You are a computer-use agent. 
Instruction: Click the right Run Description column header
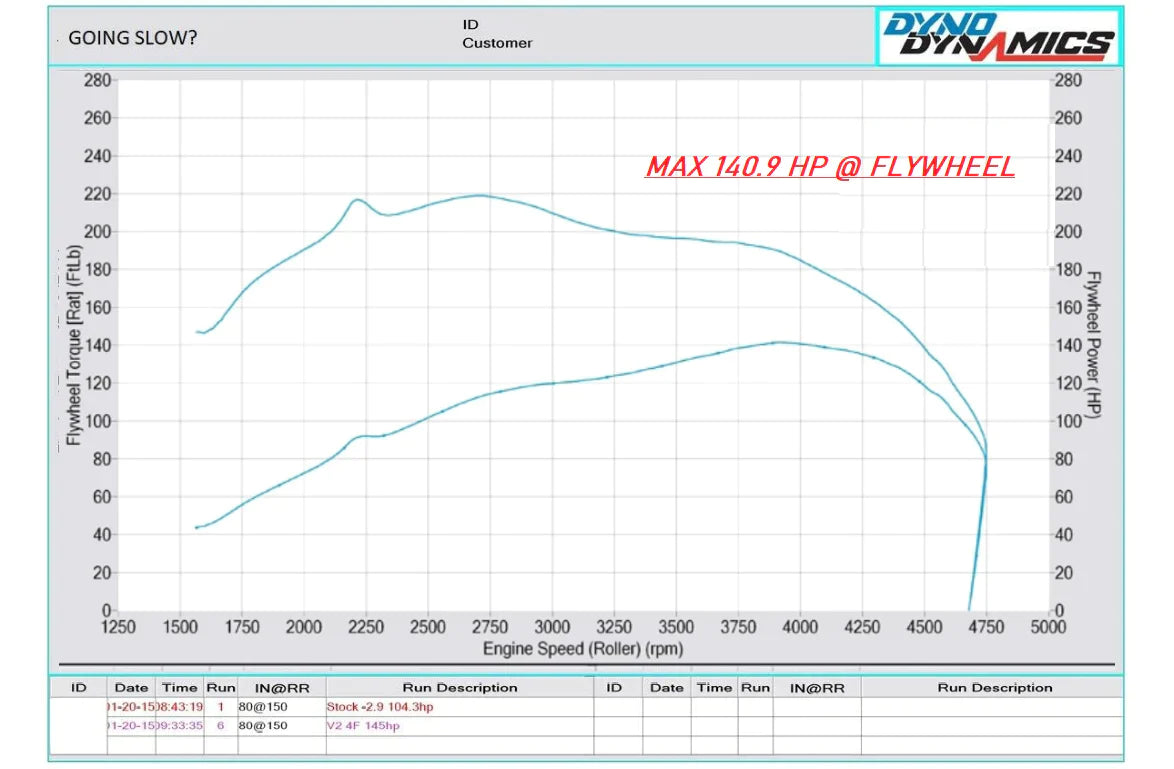pyautogui.click(x=994, y=688)
